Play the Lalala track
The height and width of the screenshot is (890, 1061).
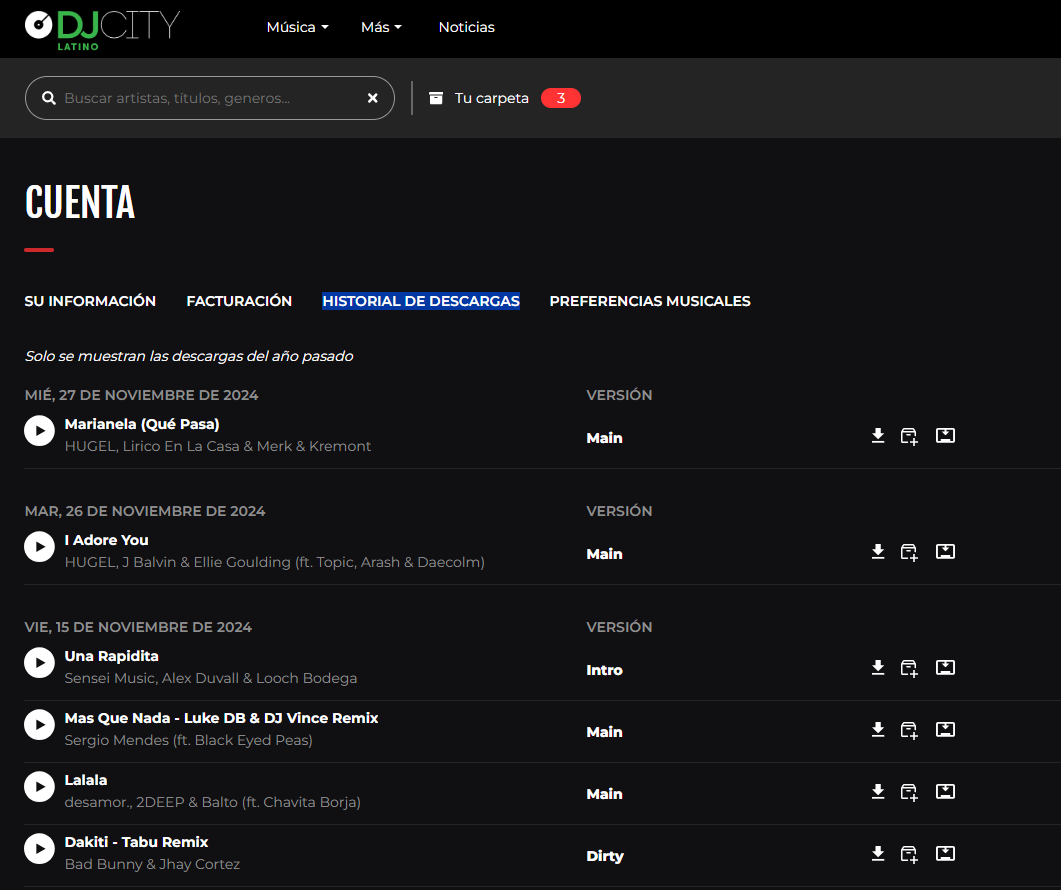39,787
